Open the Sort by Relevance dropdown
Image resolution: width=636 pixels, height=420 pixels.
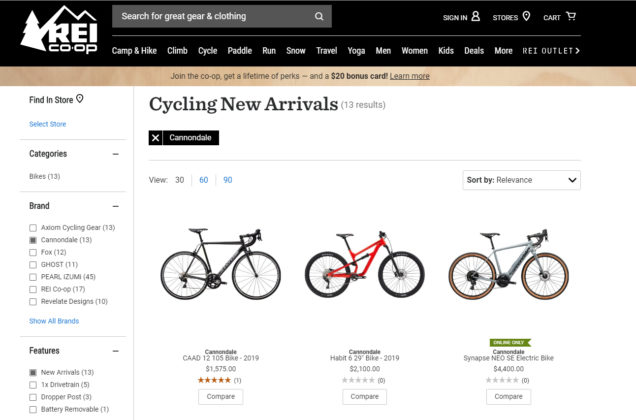(x=522, y=180)
